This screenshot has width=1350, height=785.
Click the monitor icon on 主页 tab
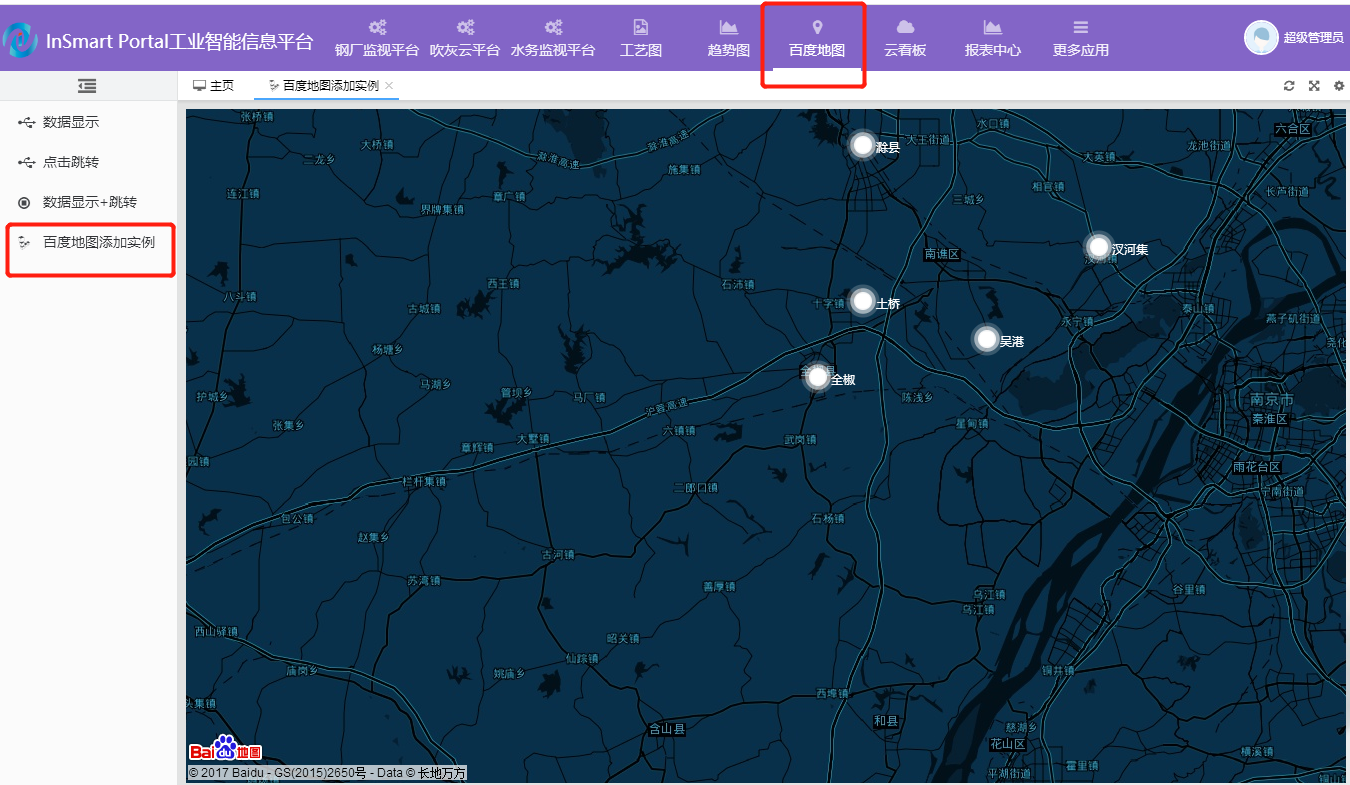coord(199,86)
